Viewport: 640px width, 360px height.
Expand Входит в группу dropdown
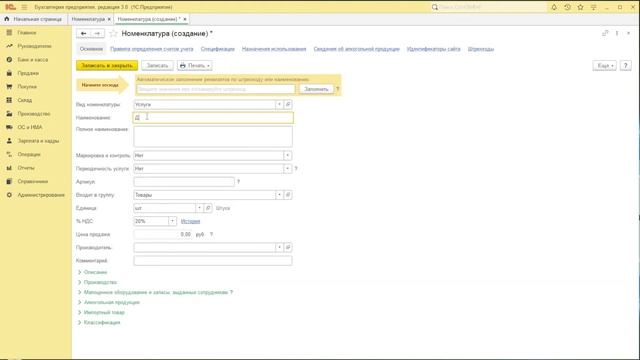pyautogui.click(x=279, y=195)
